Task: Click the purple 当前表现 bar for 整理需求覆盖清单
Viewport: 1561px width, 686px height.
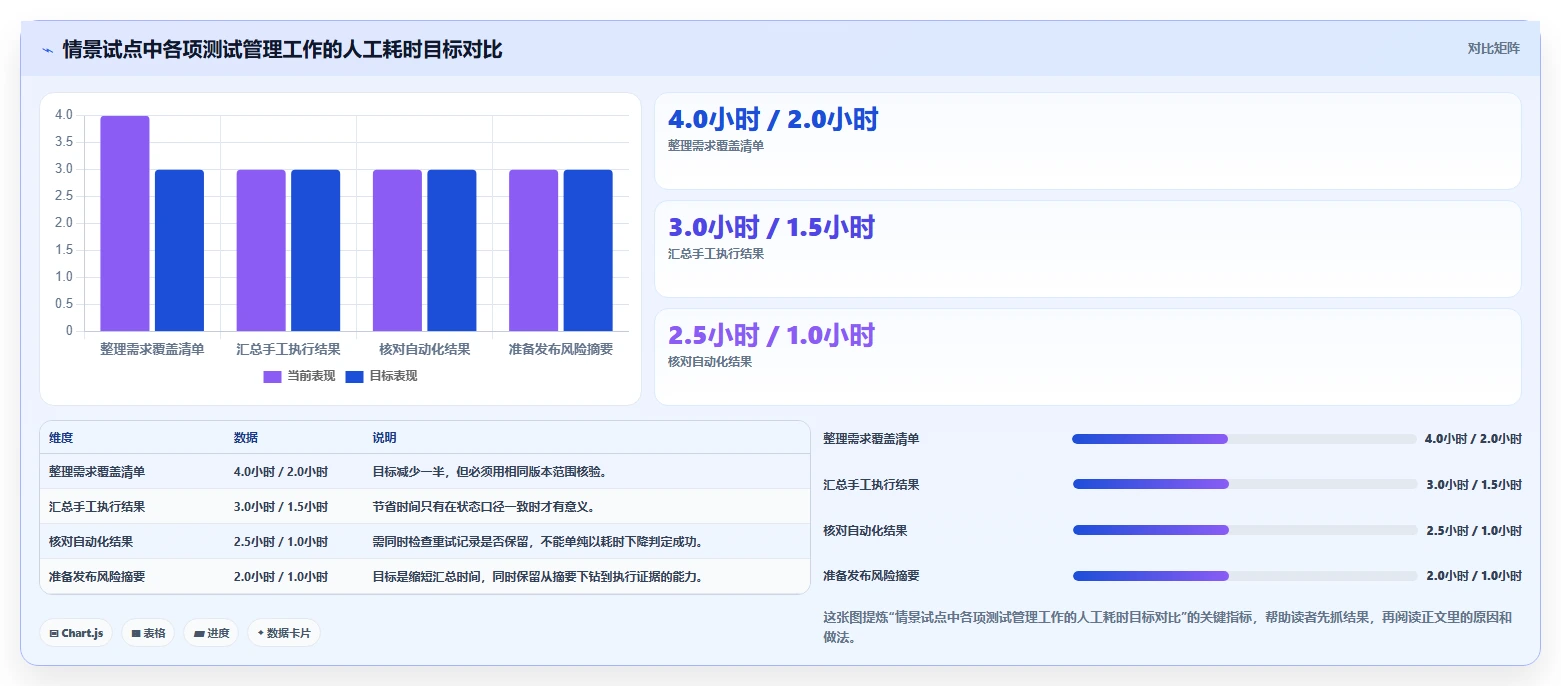Action: coord(125,223)
